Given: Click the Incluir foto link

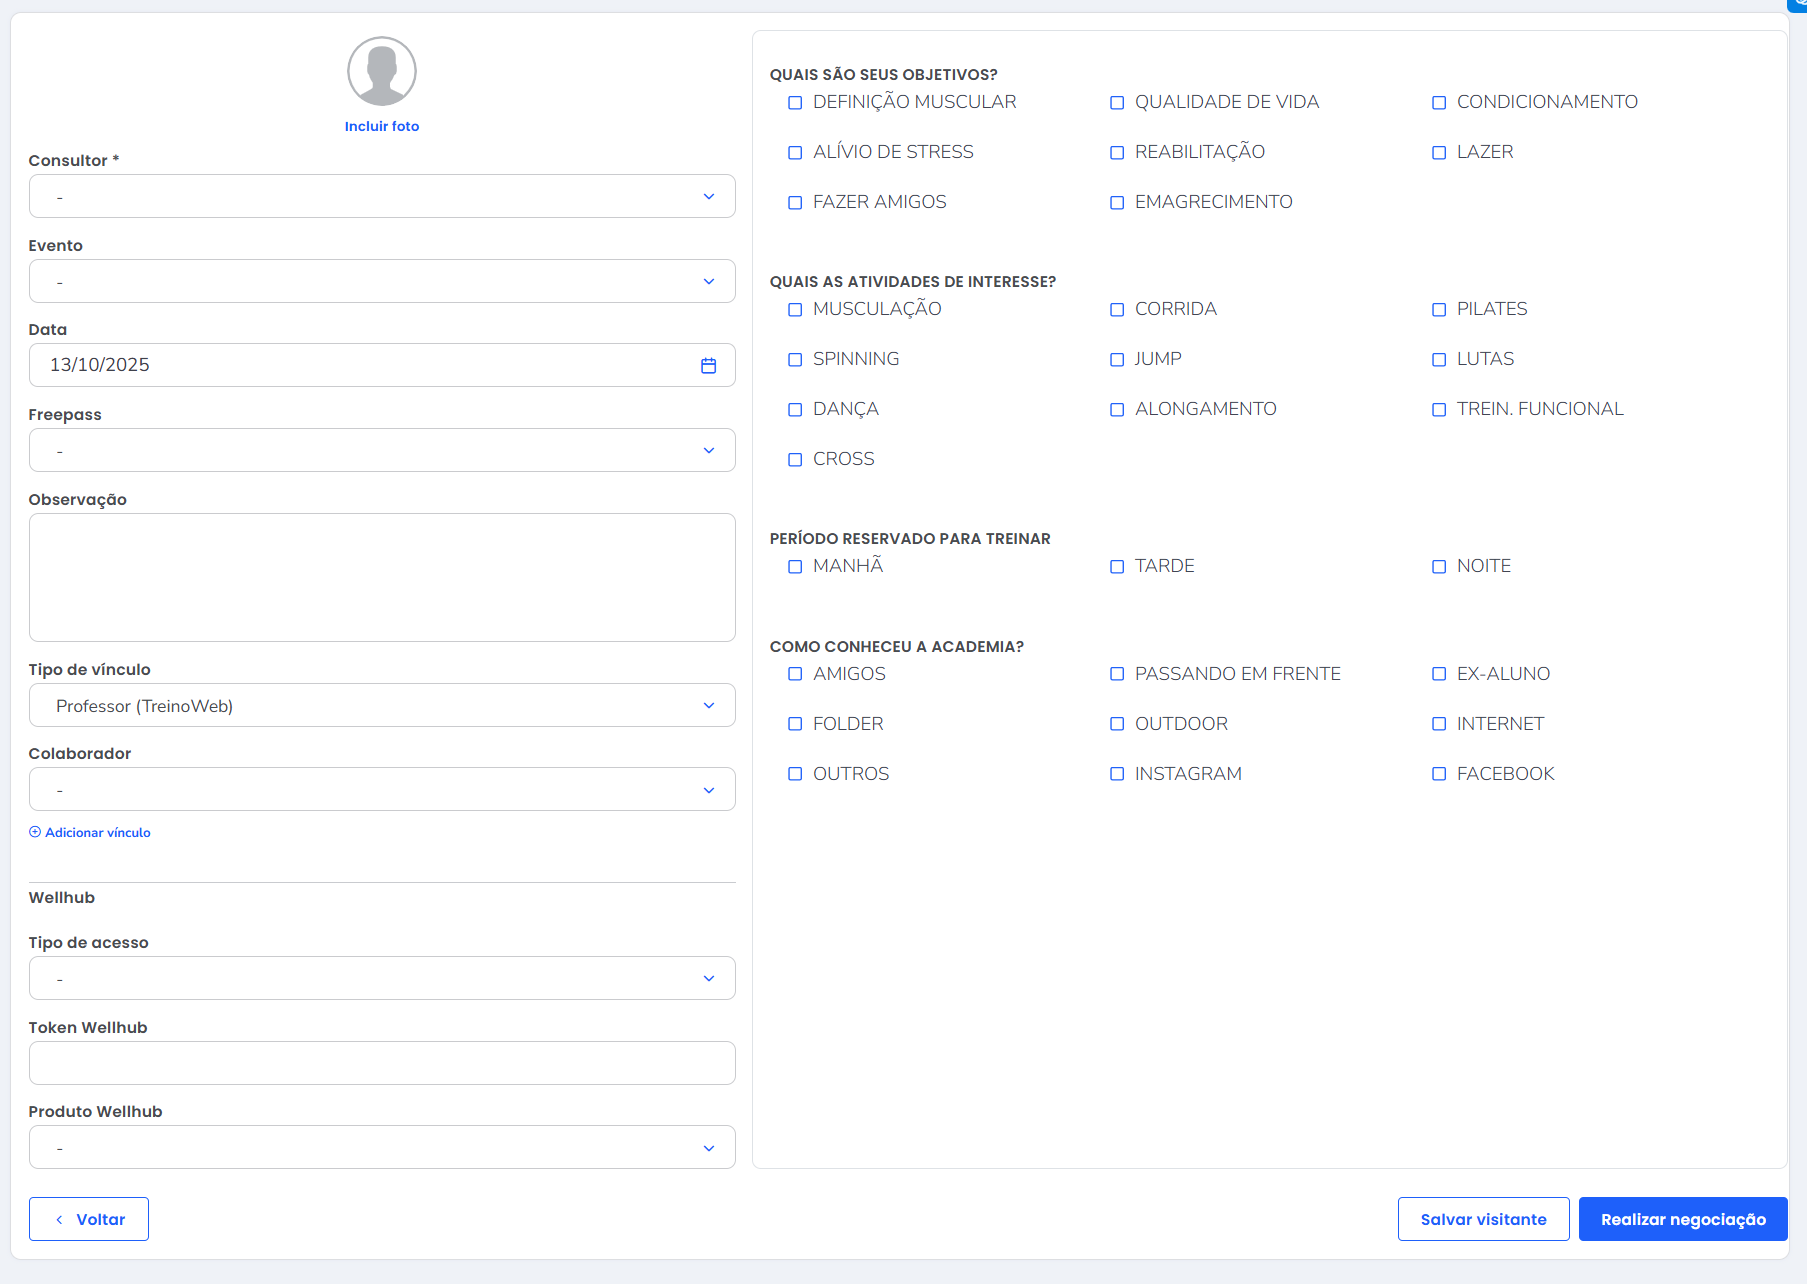Looking at the screenshot, I should coord(381,127).
